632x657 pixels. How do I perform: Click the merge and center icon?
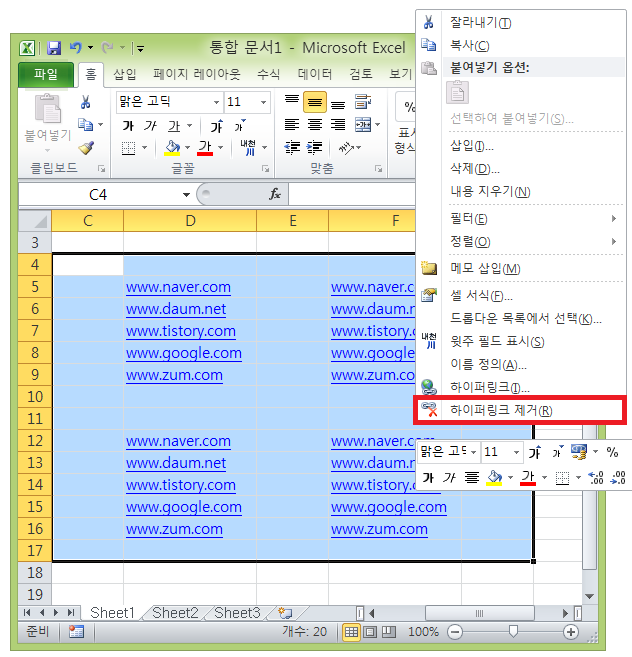[363, 124]
